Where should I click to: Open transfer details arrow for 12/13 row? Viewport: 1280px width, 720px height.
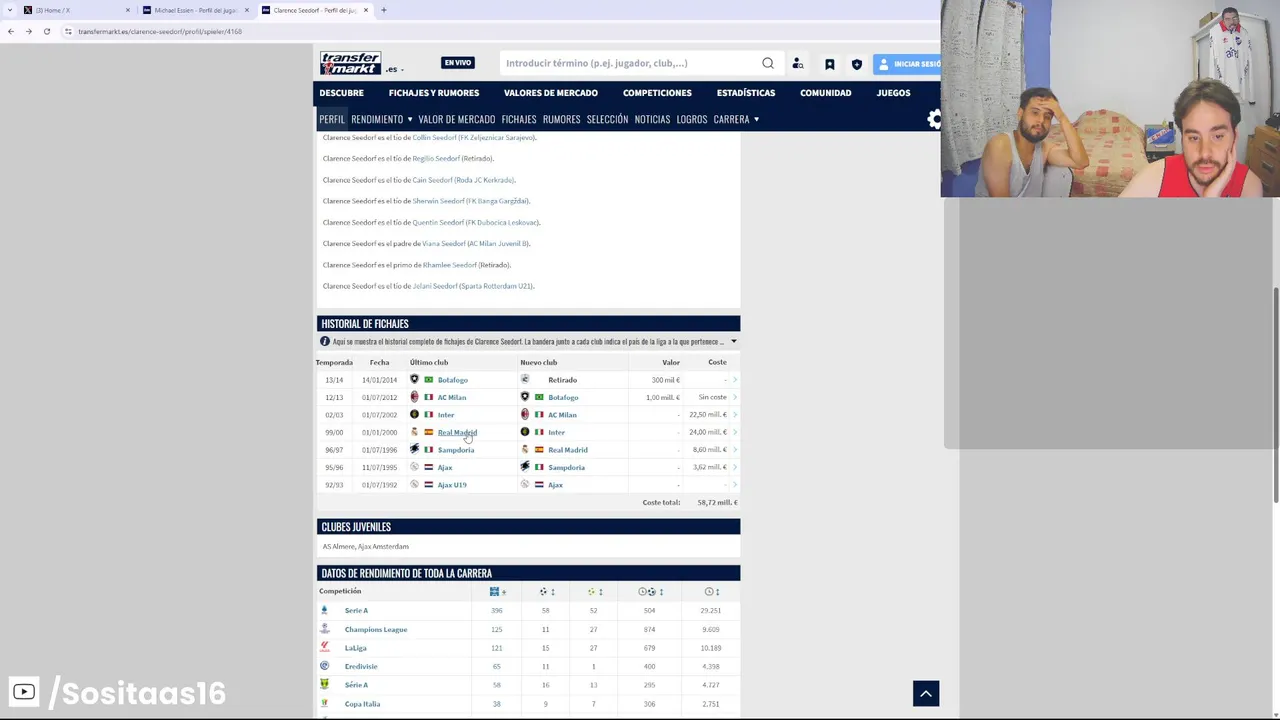(x=735, y=397)
